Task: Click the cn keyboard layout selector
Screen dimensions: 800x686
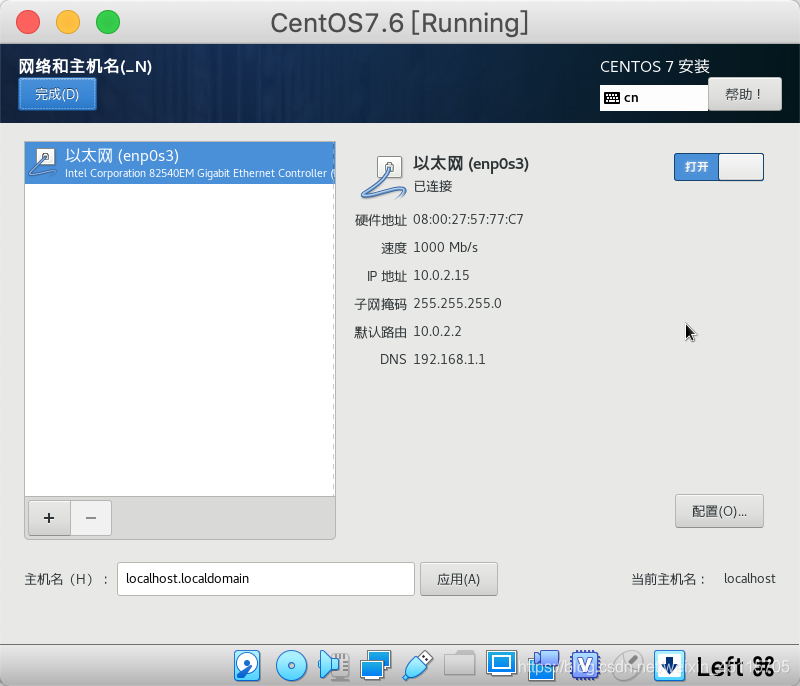Action: (x=654, y=97)
